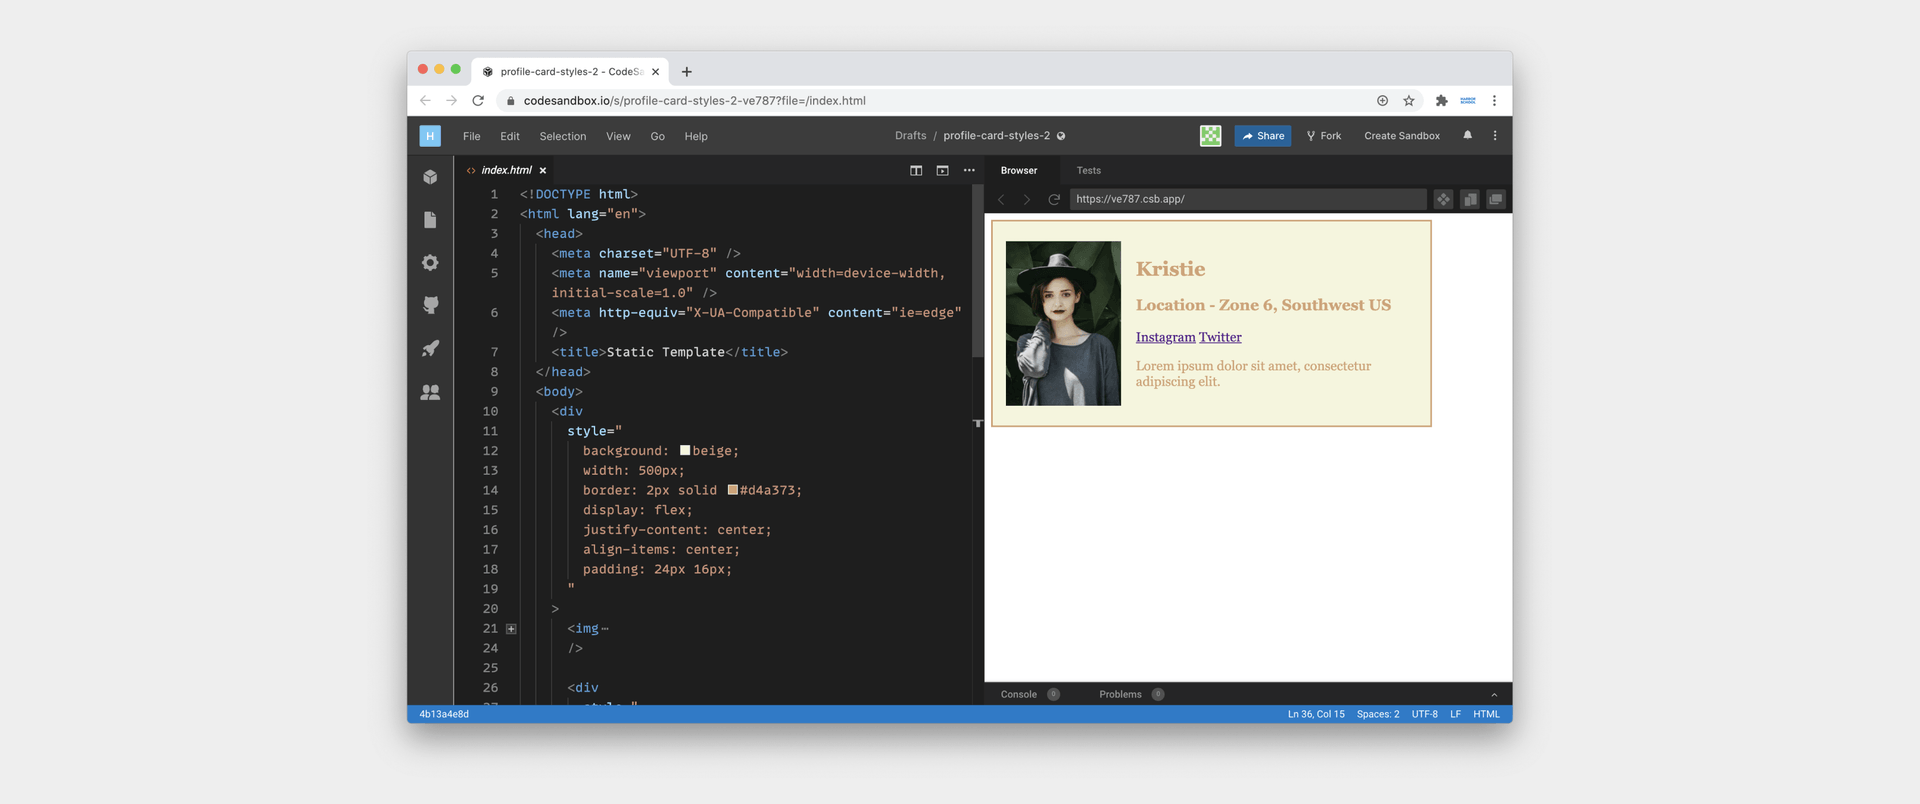Image resolution: width=1920 pixels, height=804 pixels.
Task: Expand the bottom console panel chevron
Action: coord(1494,694)
